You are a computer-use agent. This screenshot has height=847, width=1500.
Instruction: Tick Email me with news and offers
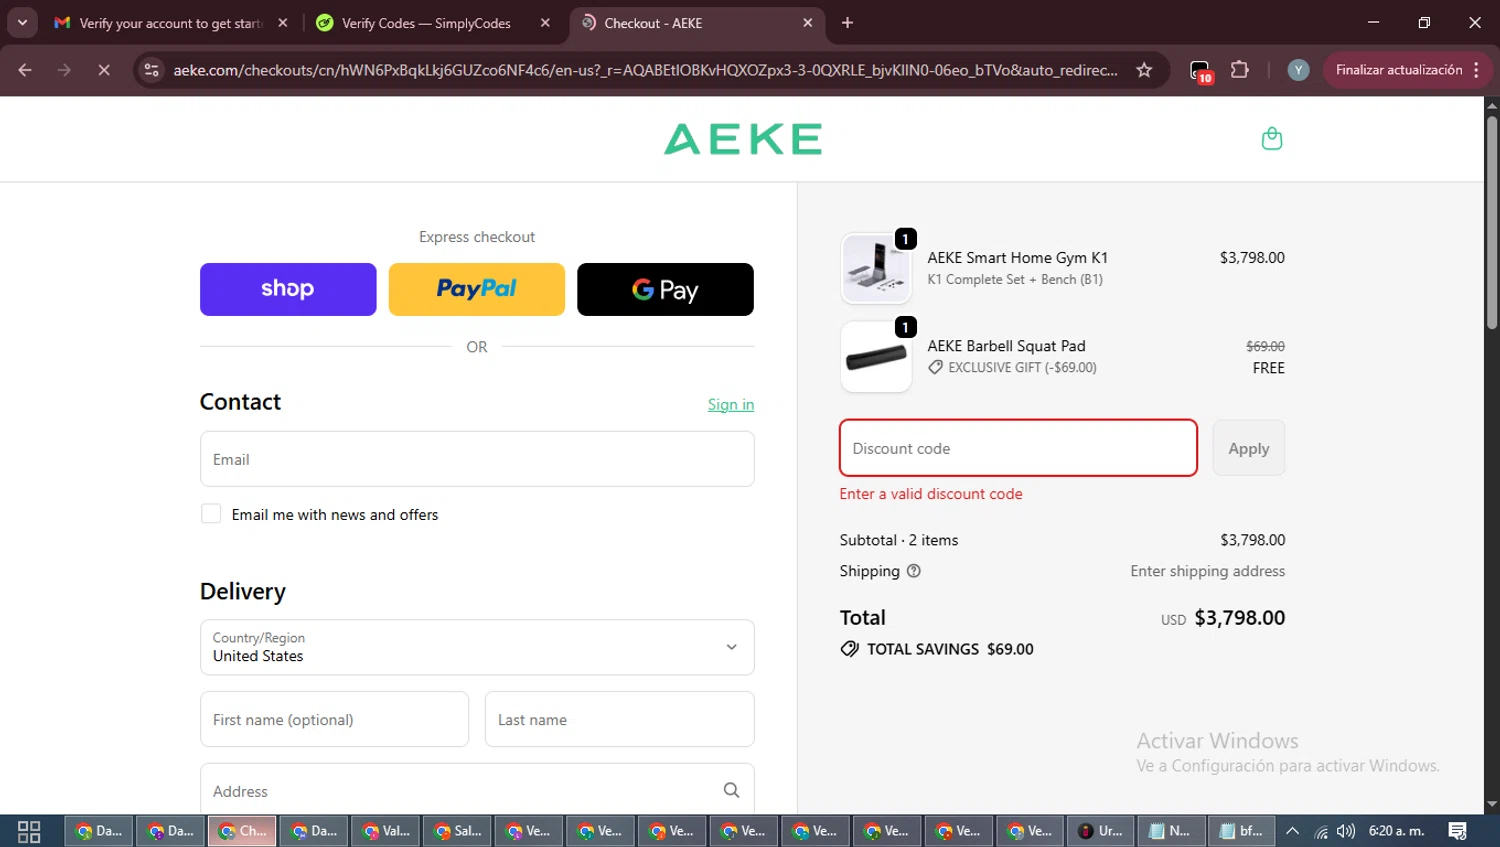coord(211,514)
